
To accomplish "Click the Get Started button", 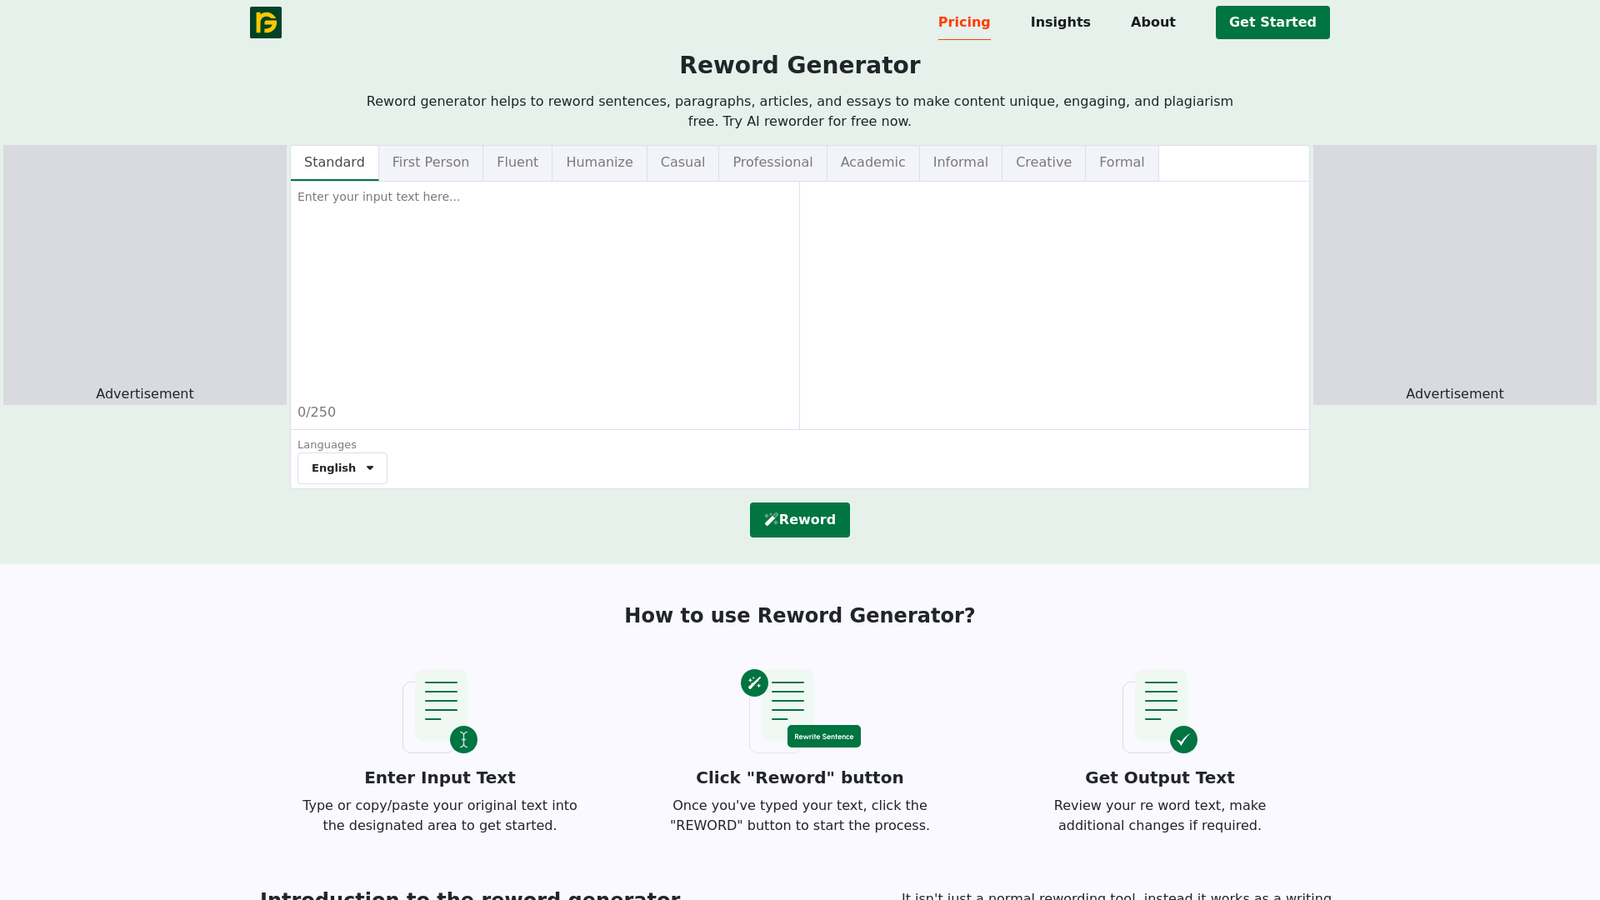I will 1272,22.
